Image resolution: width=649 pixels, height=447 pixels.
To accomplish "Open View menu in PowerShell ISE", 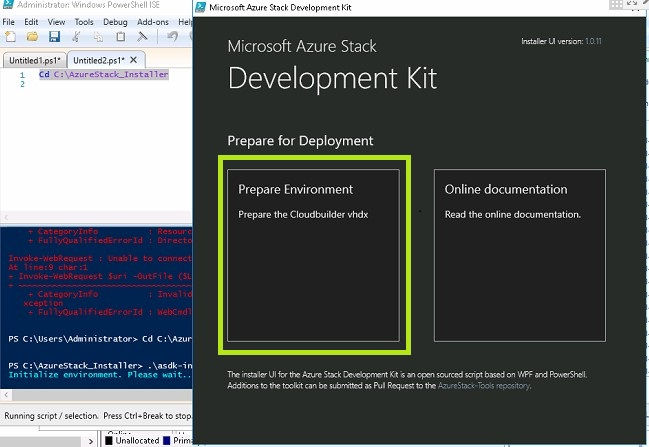I will [x=56, y=22].
